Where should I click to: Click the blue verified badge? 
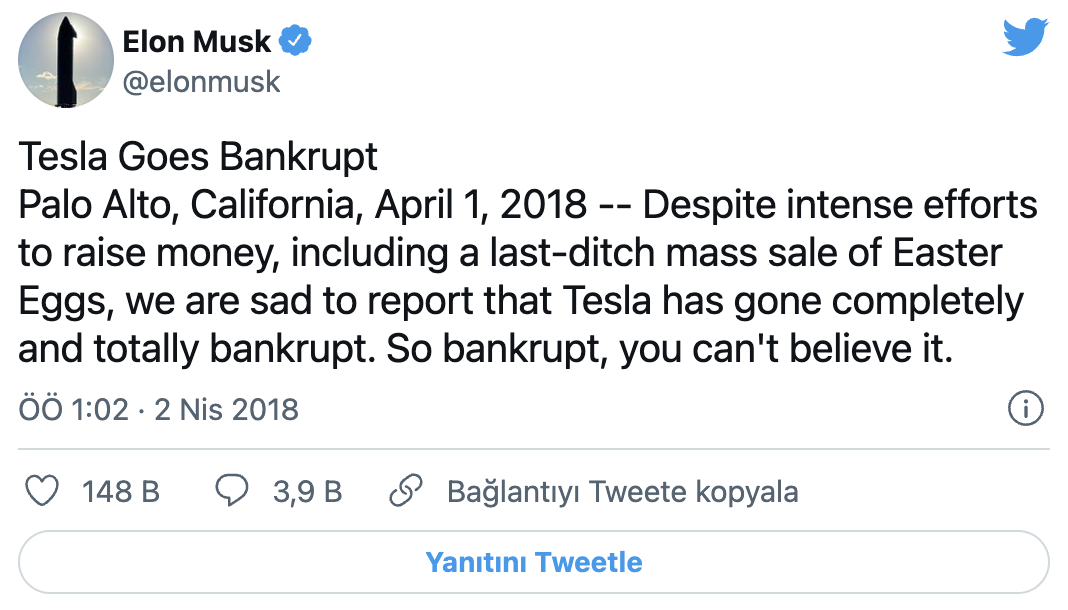tap(296, 42)
